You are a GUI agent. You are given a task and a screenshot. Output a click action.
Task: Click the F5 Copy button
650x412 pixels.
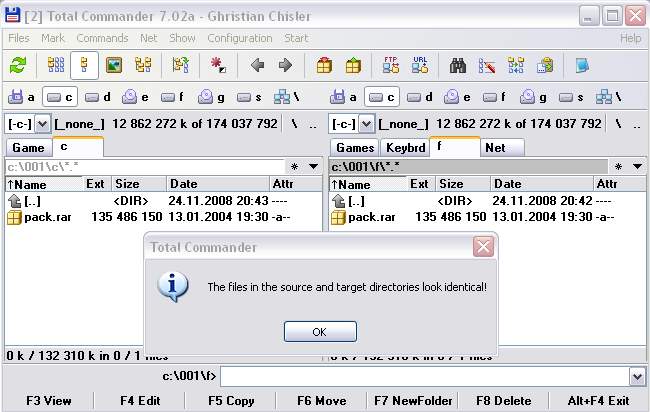click(x=231, y=401)
